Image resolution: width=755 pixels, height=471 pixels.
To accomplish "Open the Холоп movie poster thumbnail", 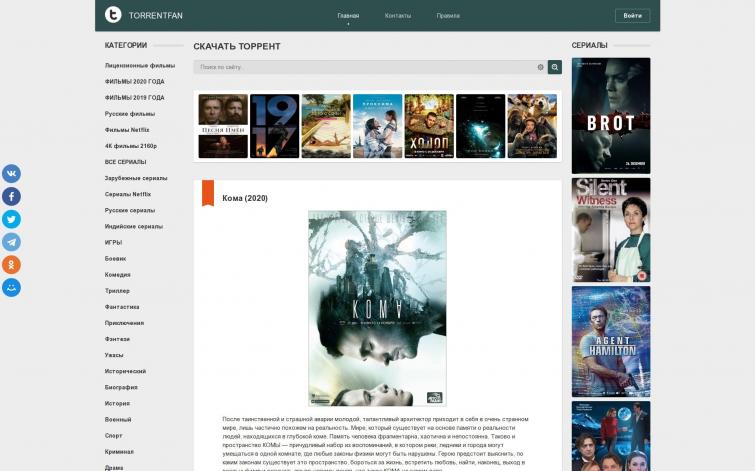I will 429,126.
